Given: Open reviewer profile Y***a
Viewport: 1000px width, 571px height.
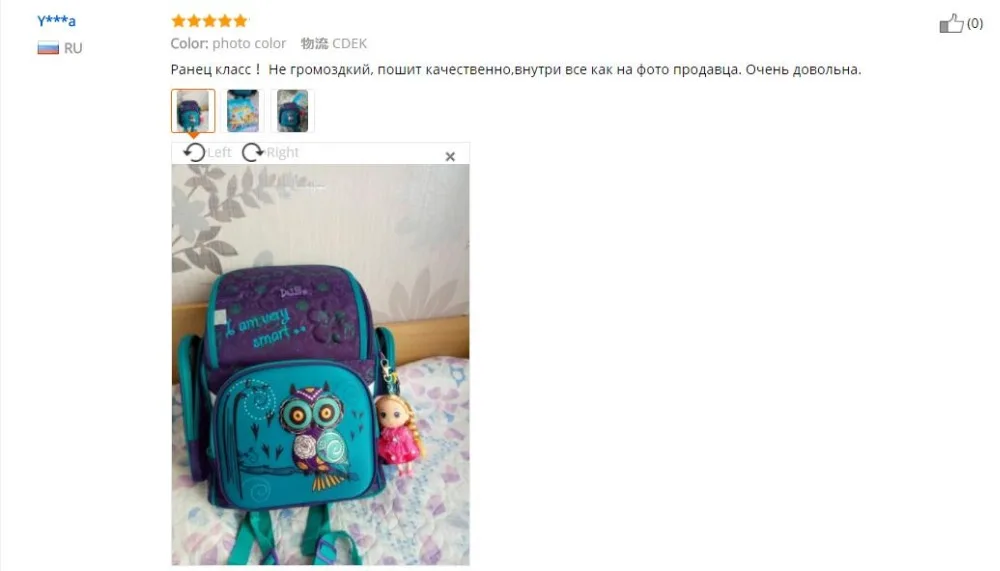Looking at the screenshot, I should click(56, 20).
